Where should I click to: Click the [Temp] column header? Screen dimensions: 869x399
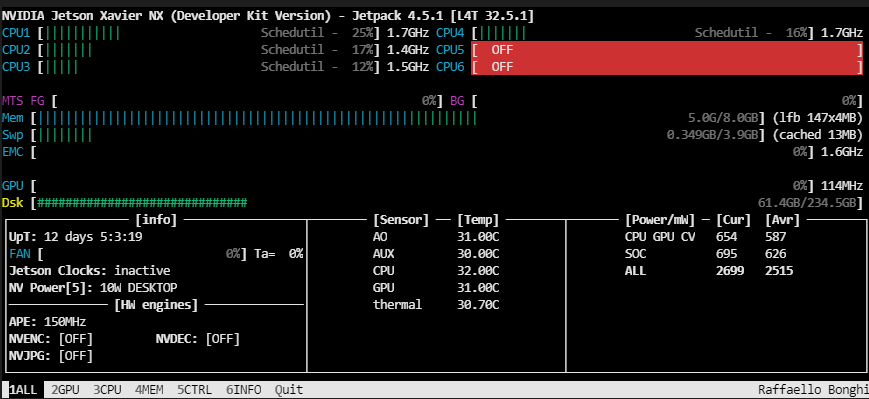[478, 220]
